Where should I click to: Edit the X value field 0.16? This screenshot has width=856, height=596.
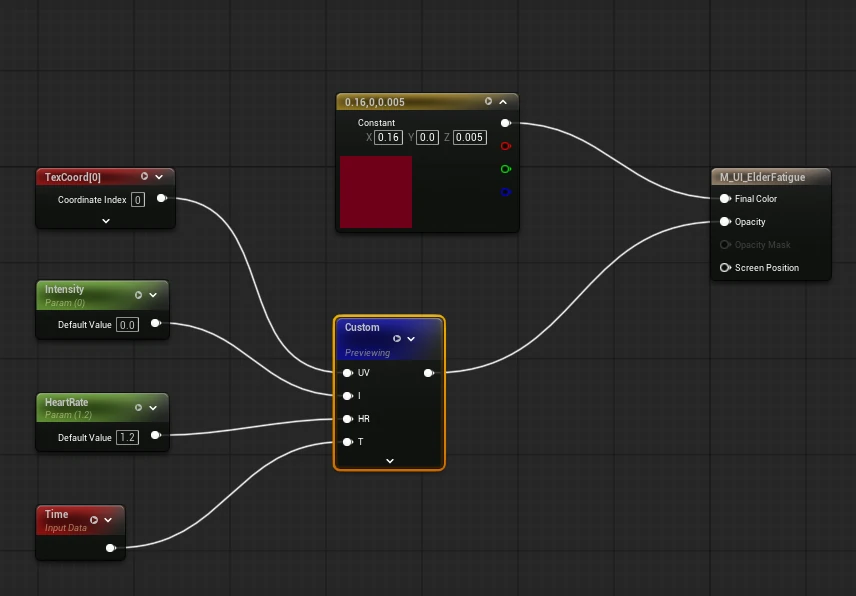coord(388,137)
